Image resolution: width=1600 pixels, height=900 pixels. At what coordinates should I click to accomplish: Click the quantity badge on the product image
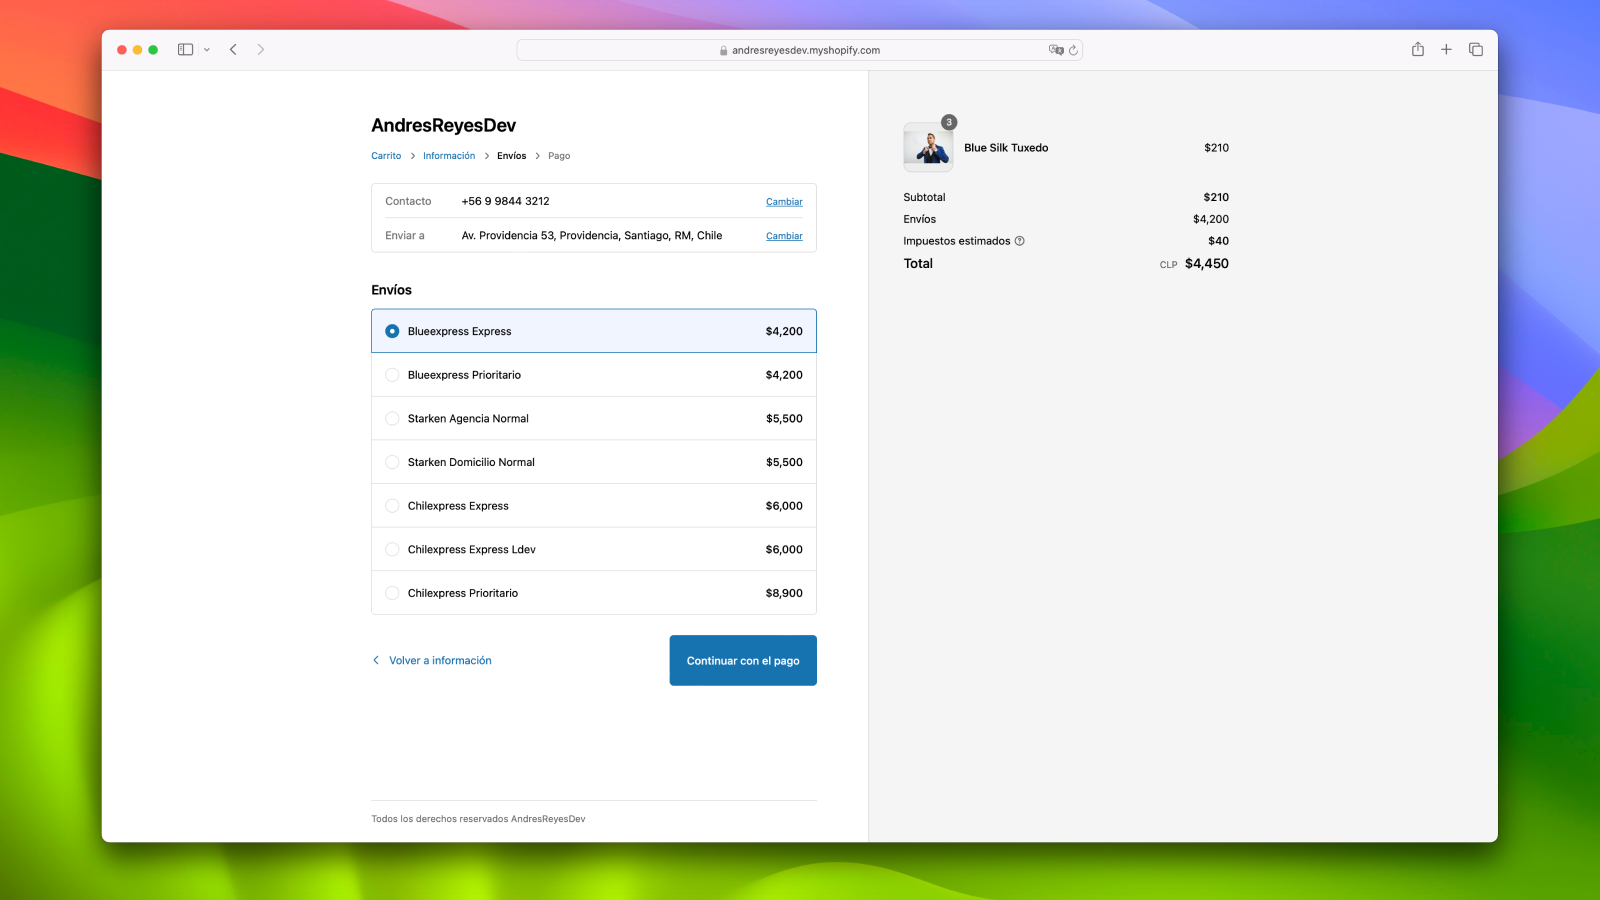point(949,122)
